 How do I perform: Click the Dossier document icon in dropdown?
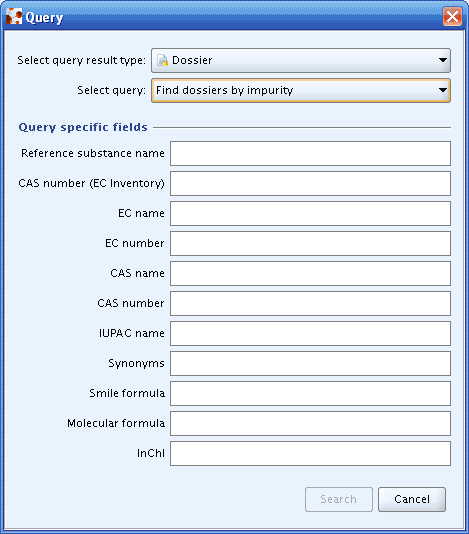pyautogui.click(x=162, y=60)
